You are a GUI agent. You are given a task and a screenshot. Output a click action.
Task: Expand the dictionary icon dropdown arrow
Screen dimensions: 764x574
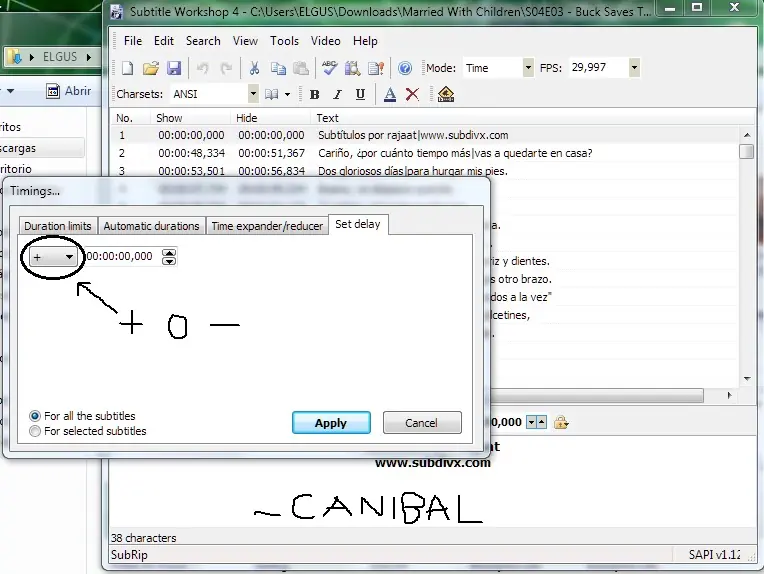(287, 95)
